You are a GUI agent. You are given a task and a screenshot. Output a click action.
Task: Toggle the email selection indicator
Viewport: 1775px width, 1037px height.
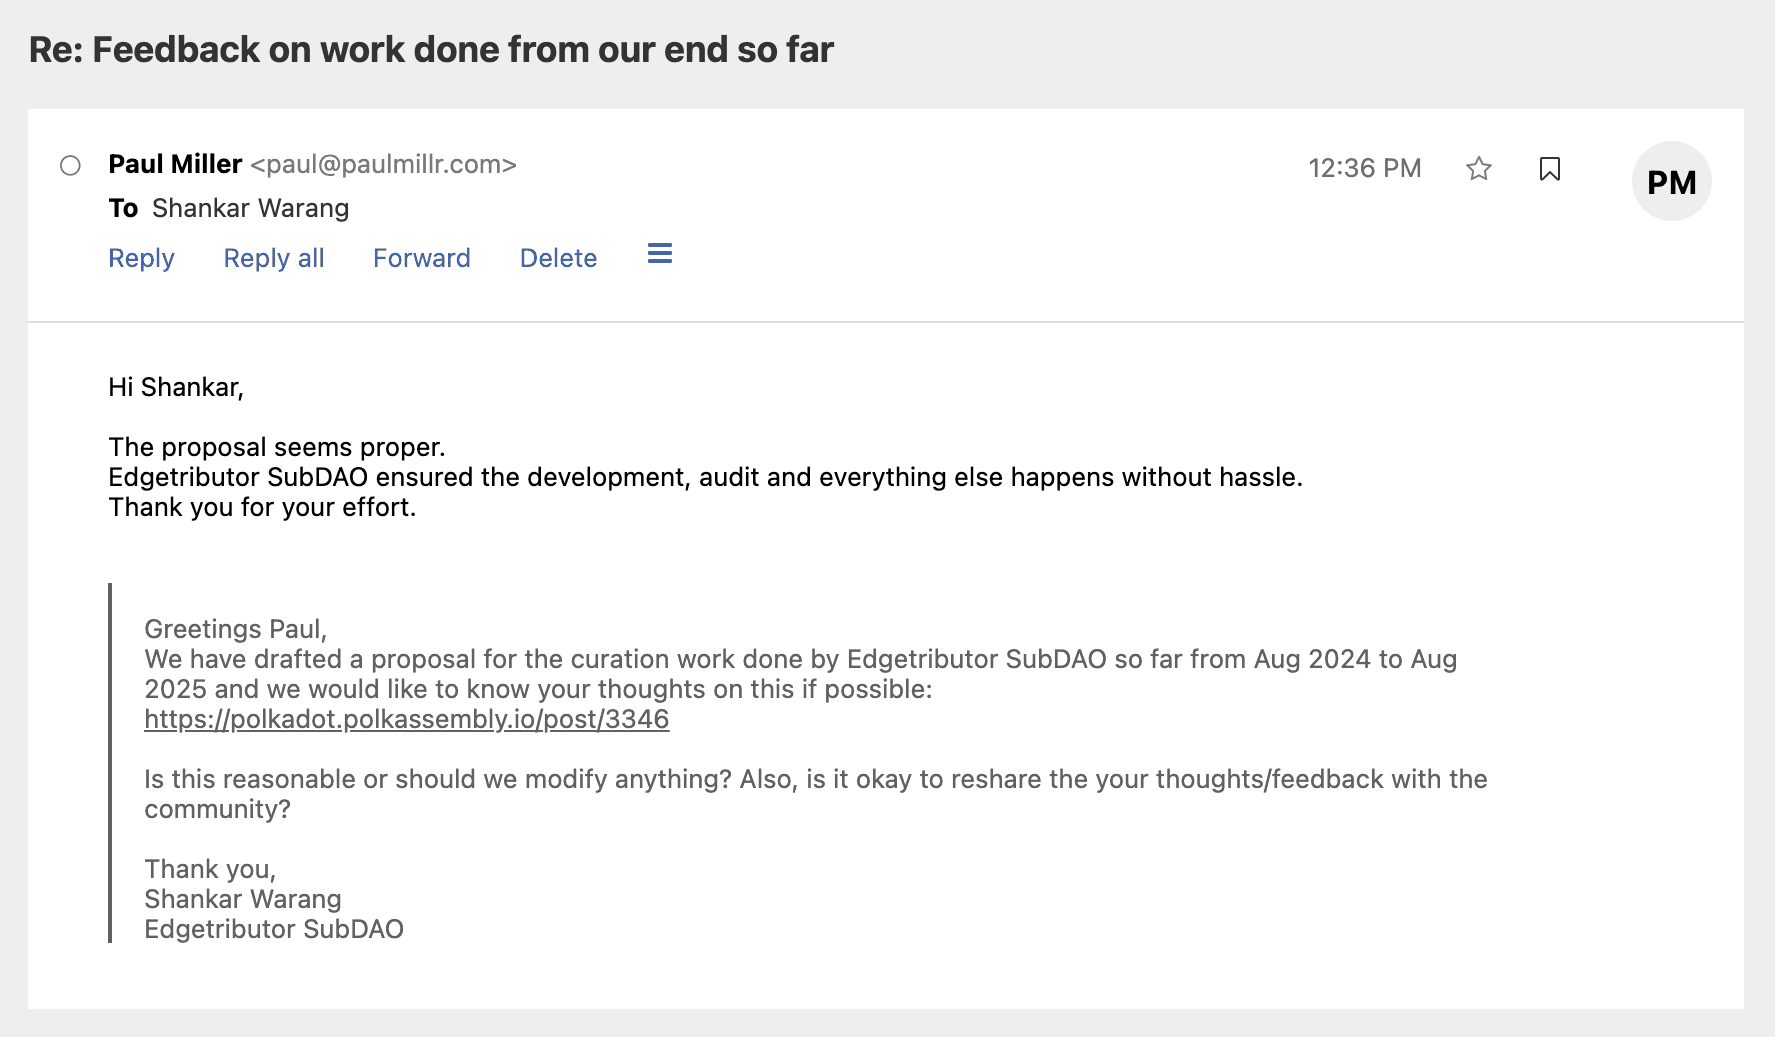70,165
